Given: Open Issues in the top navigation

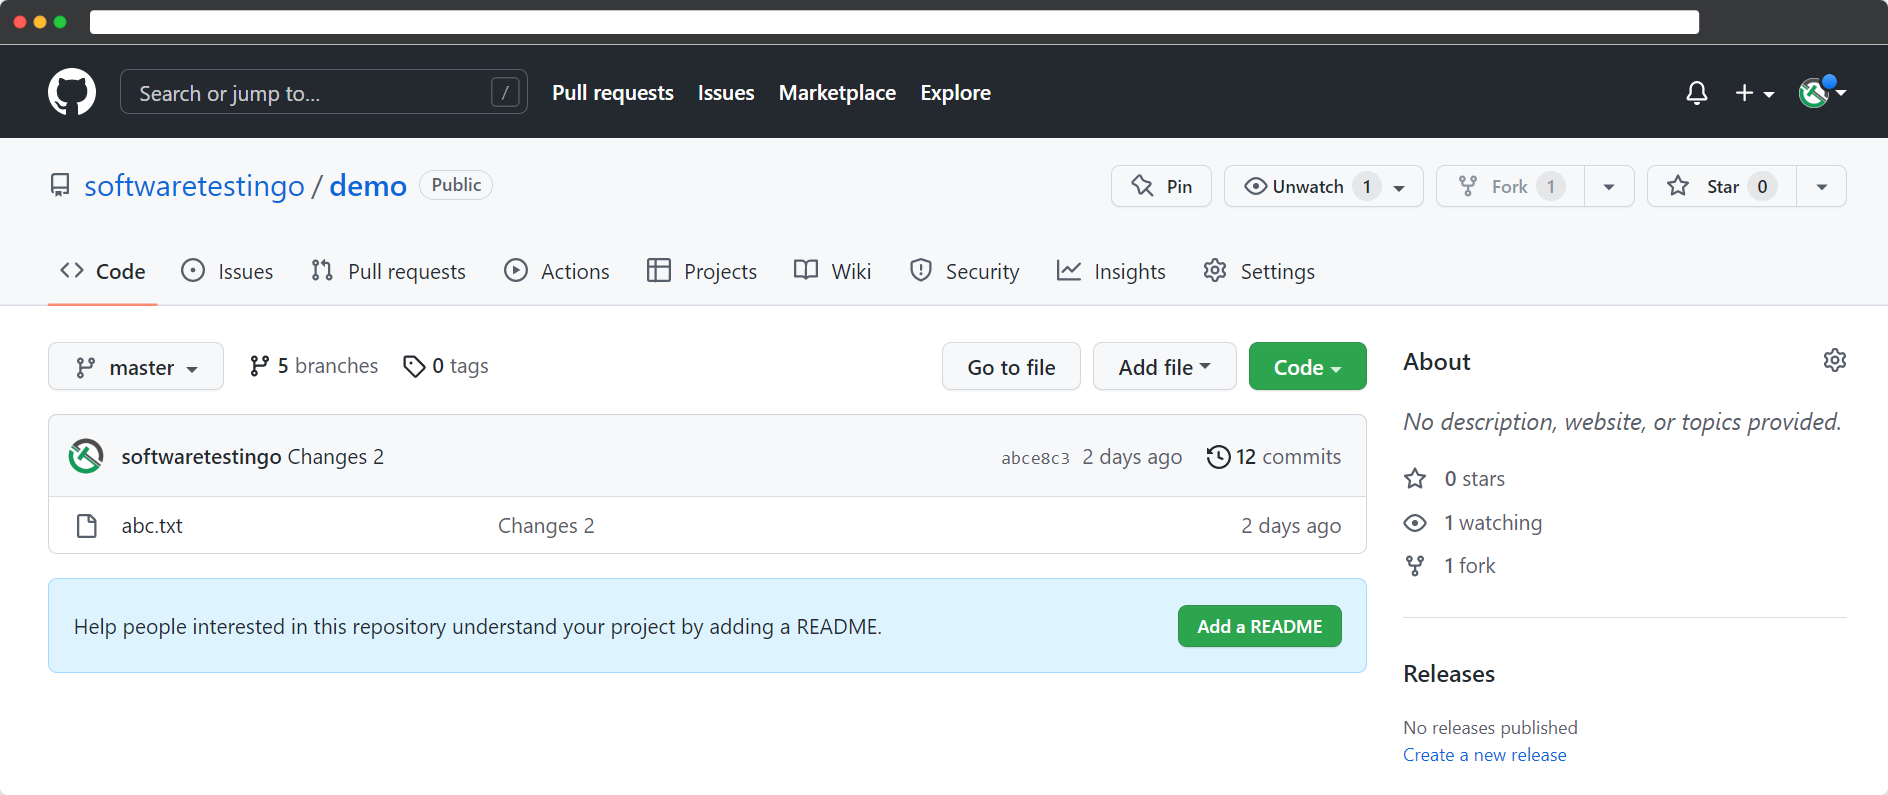Looking at the screenshot, I should click(726, 93).
